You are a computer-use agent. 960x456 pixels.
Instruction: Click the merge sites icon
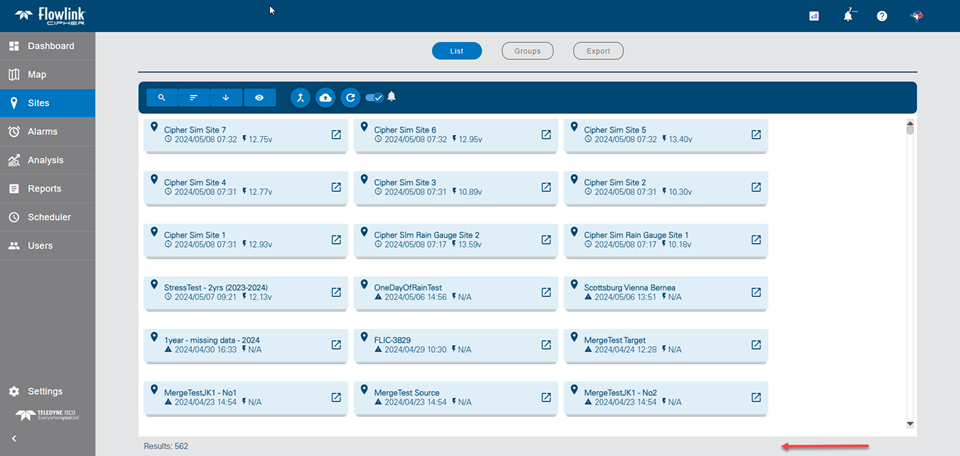coord(300,98)
